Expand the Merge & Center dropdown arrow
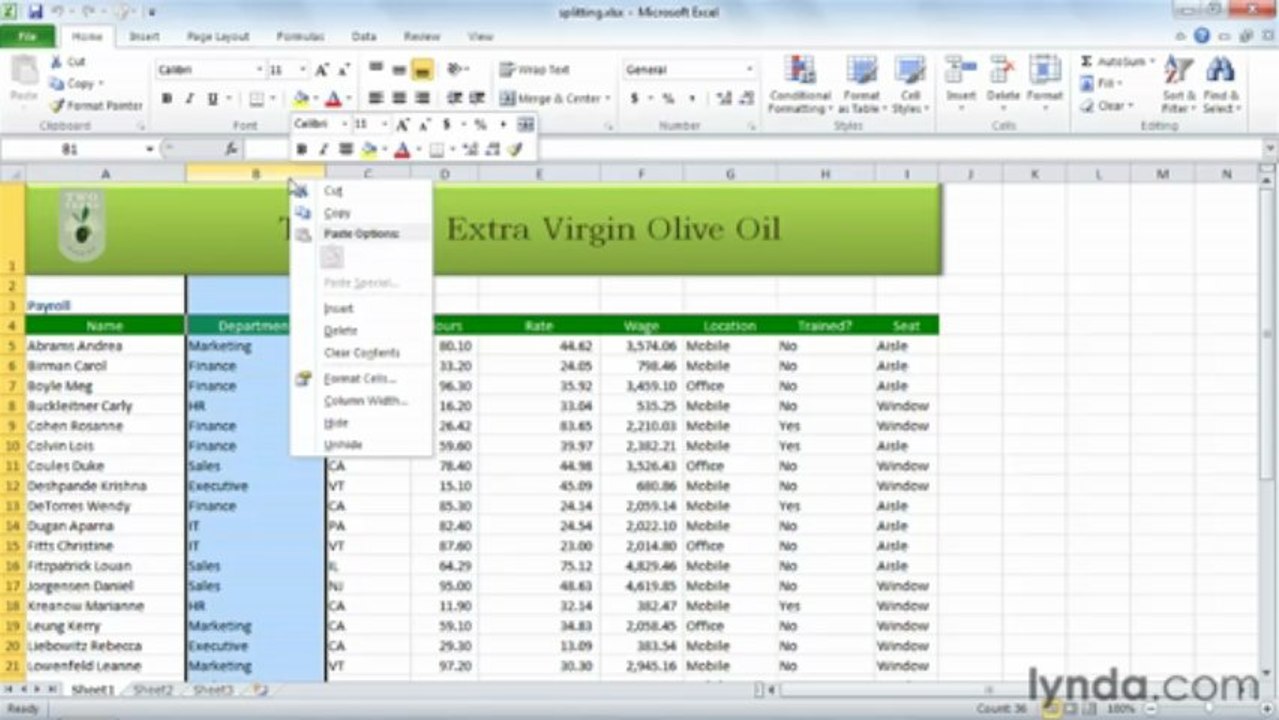1279x720 pixels. tap(608, 98)
